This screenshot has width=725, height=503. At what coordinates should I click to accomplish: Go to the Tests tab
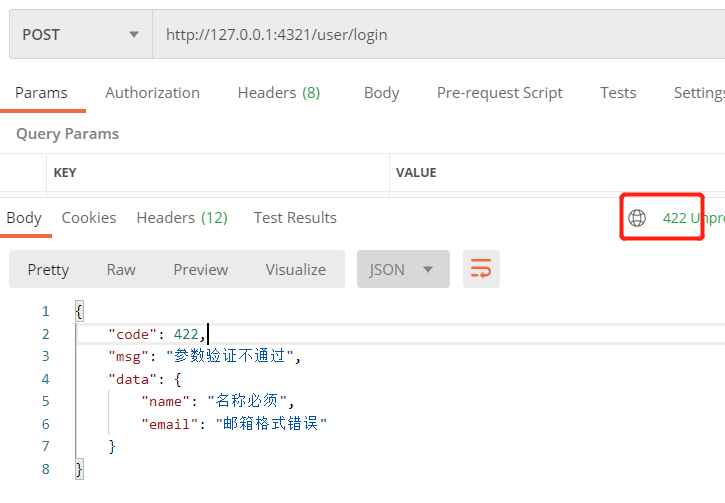(x=618, y=93)
